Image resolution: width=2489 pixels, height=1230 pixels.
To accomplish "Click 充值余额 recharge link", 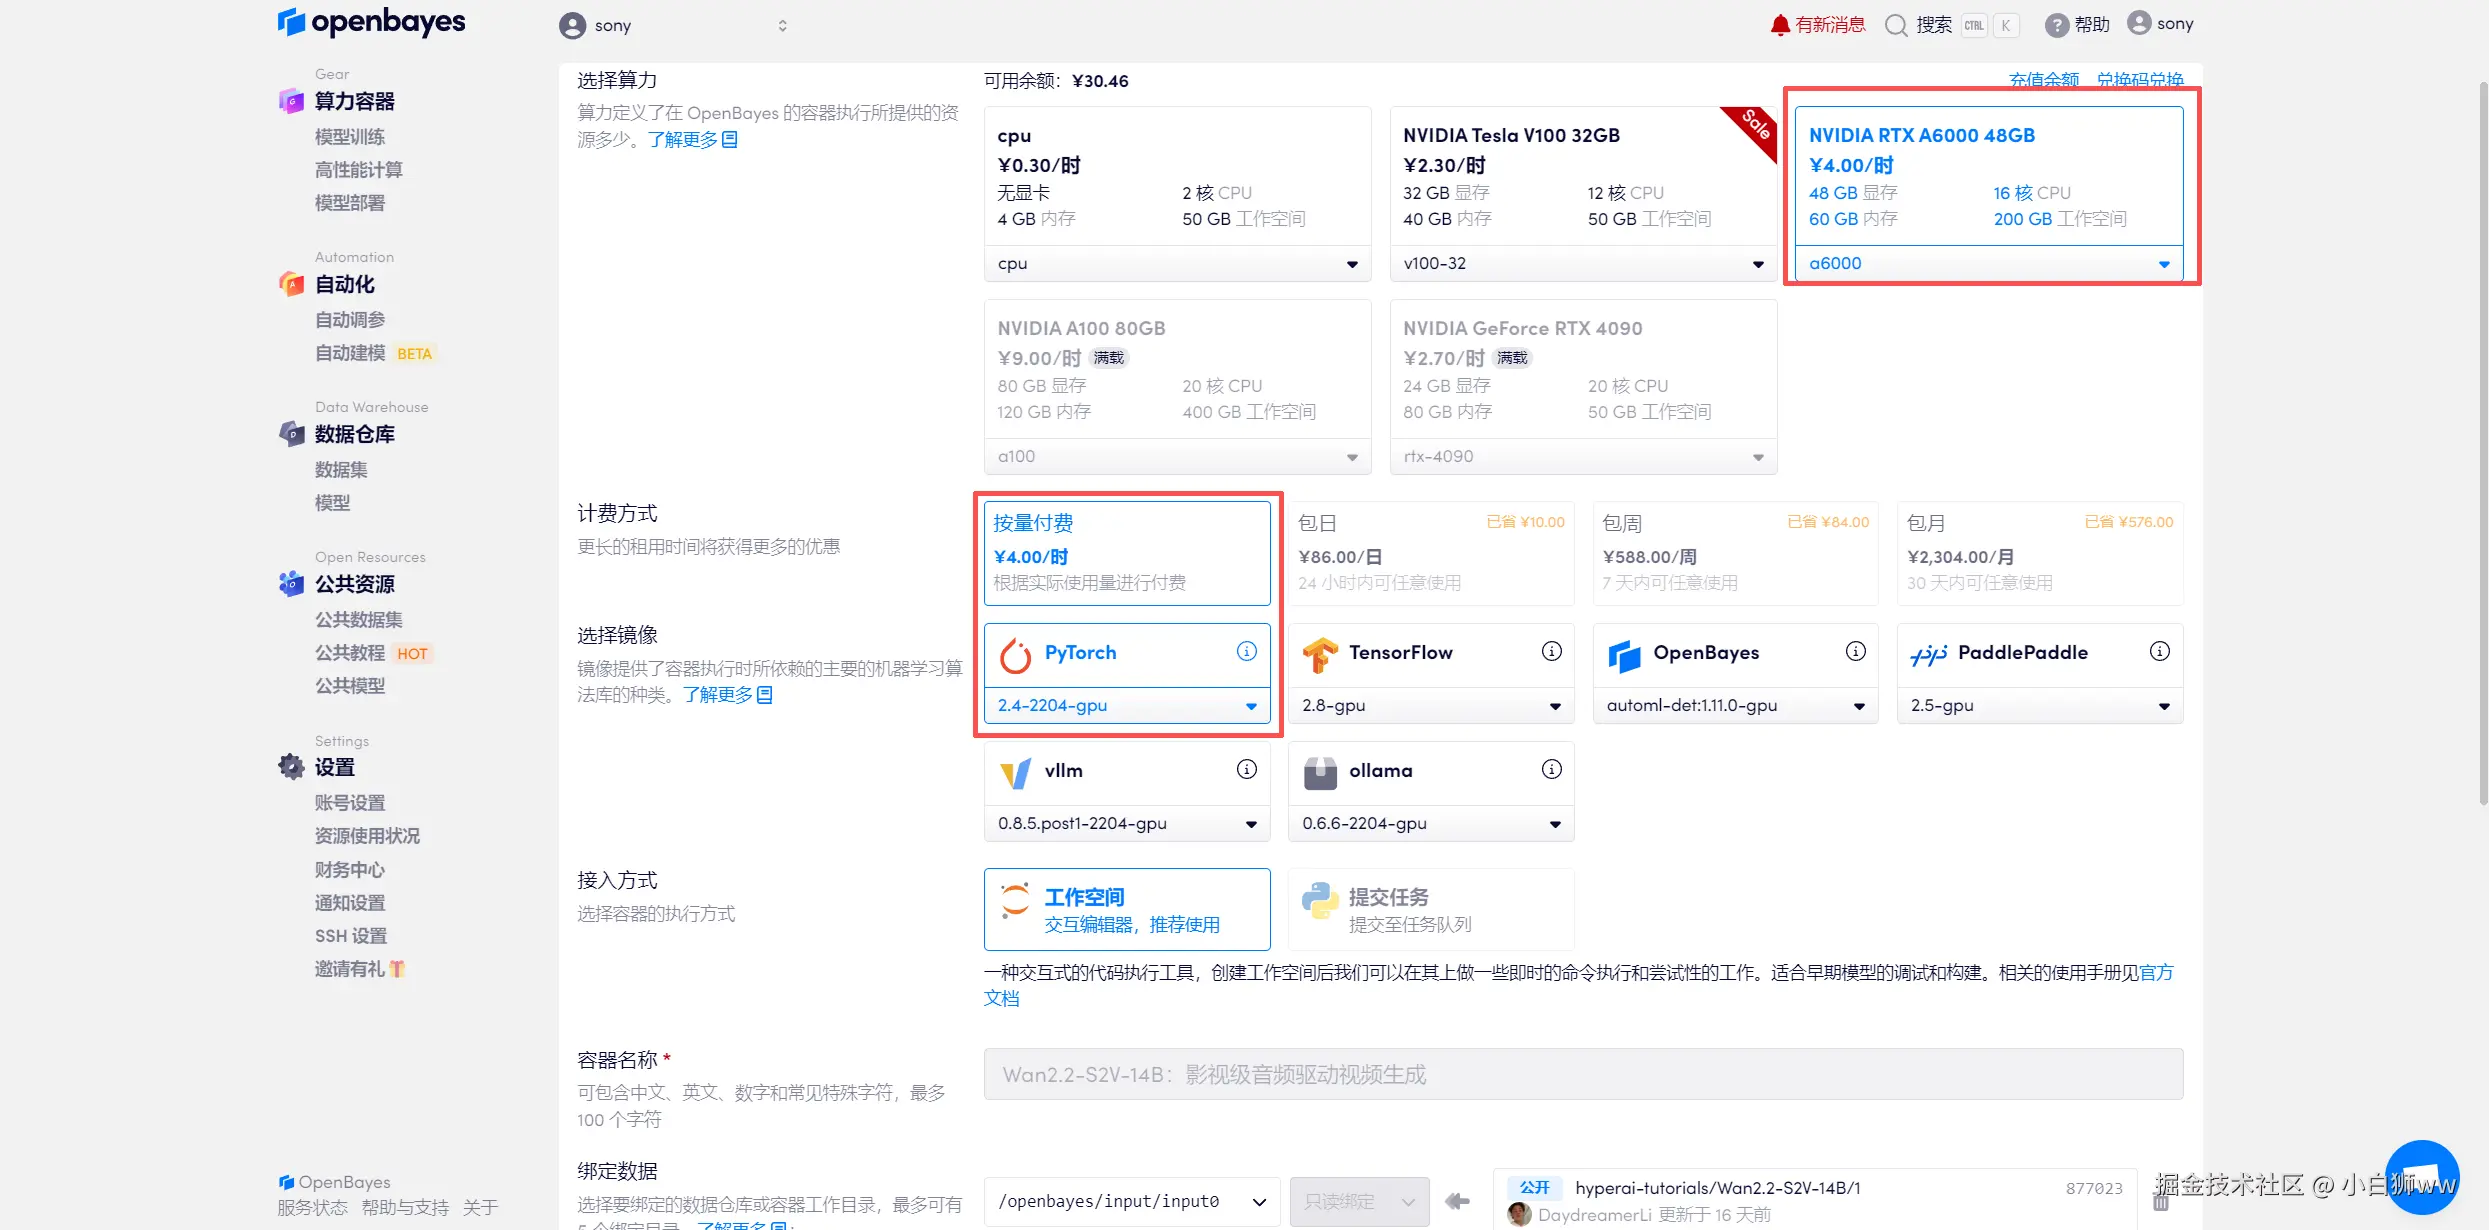I will (x=2043, y=80).
